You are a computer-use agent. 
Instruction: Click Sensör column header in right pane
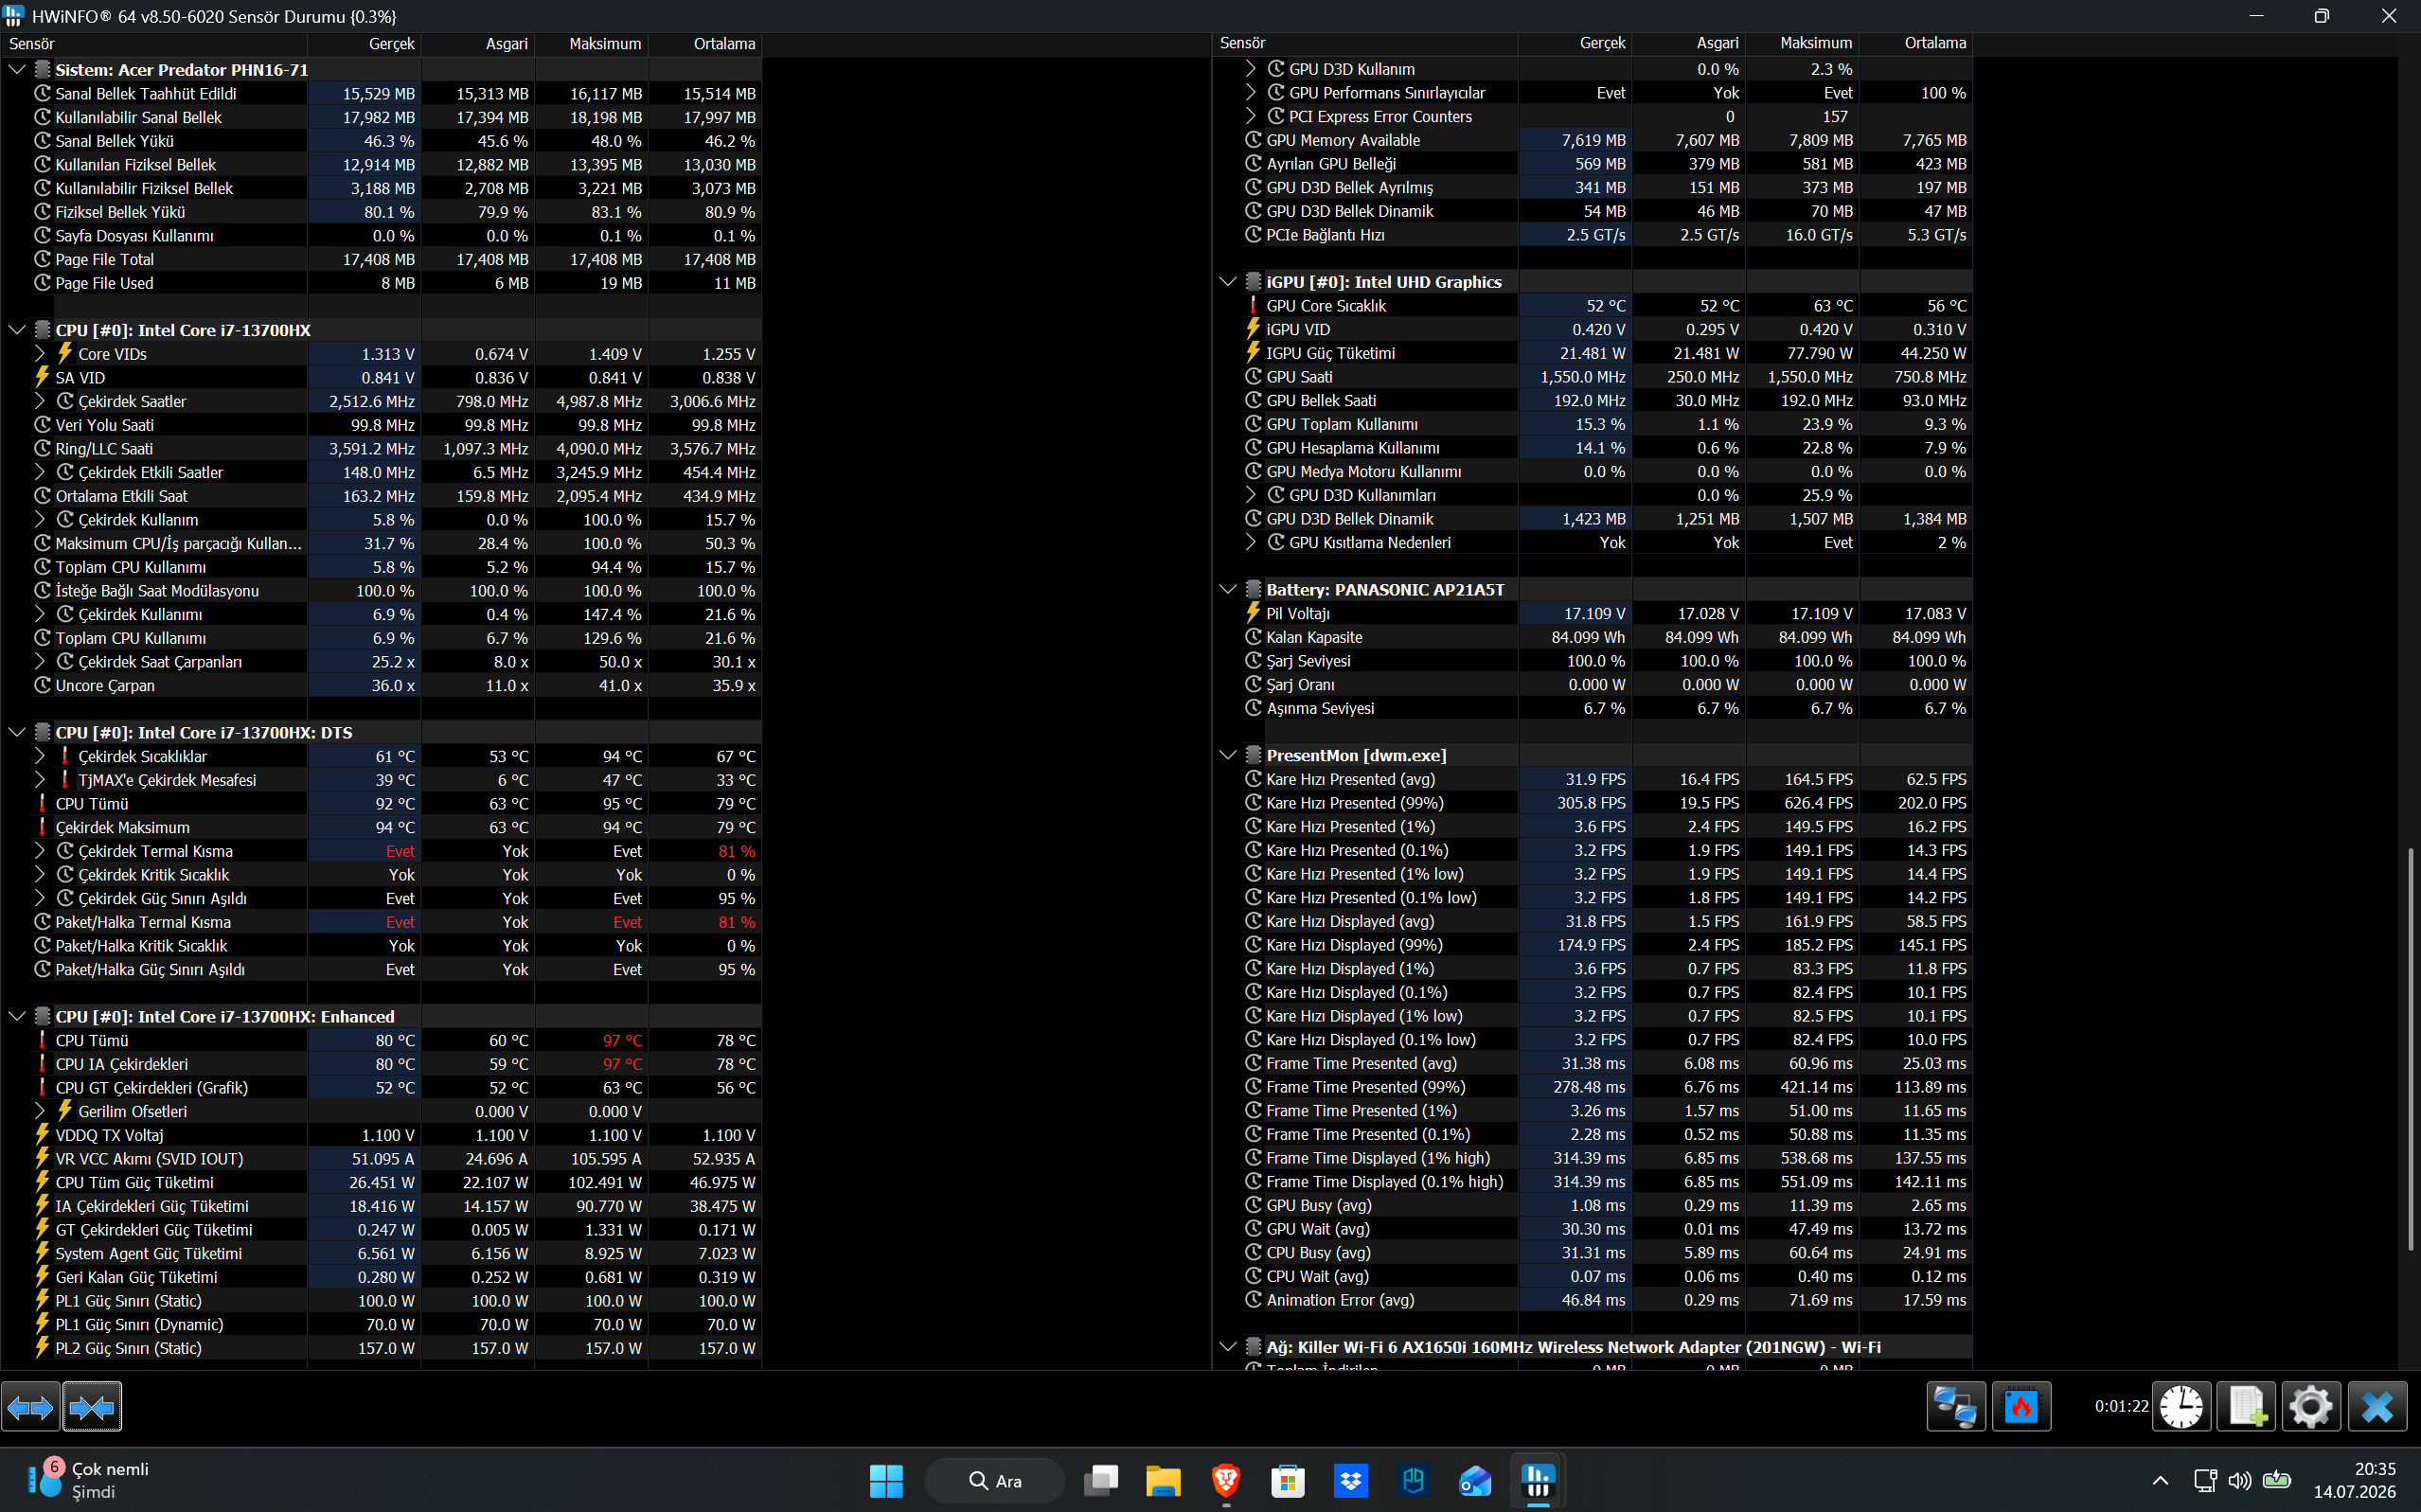pos(1365,43)
